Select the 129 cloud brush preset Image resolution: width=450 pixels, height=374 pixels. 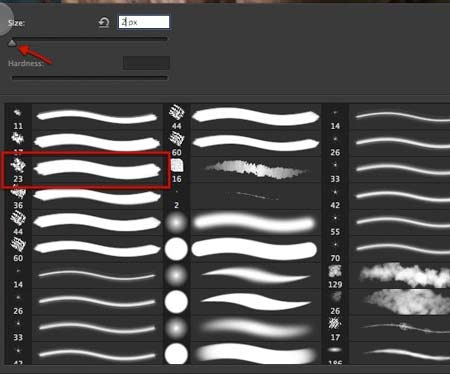click(386, 275)
